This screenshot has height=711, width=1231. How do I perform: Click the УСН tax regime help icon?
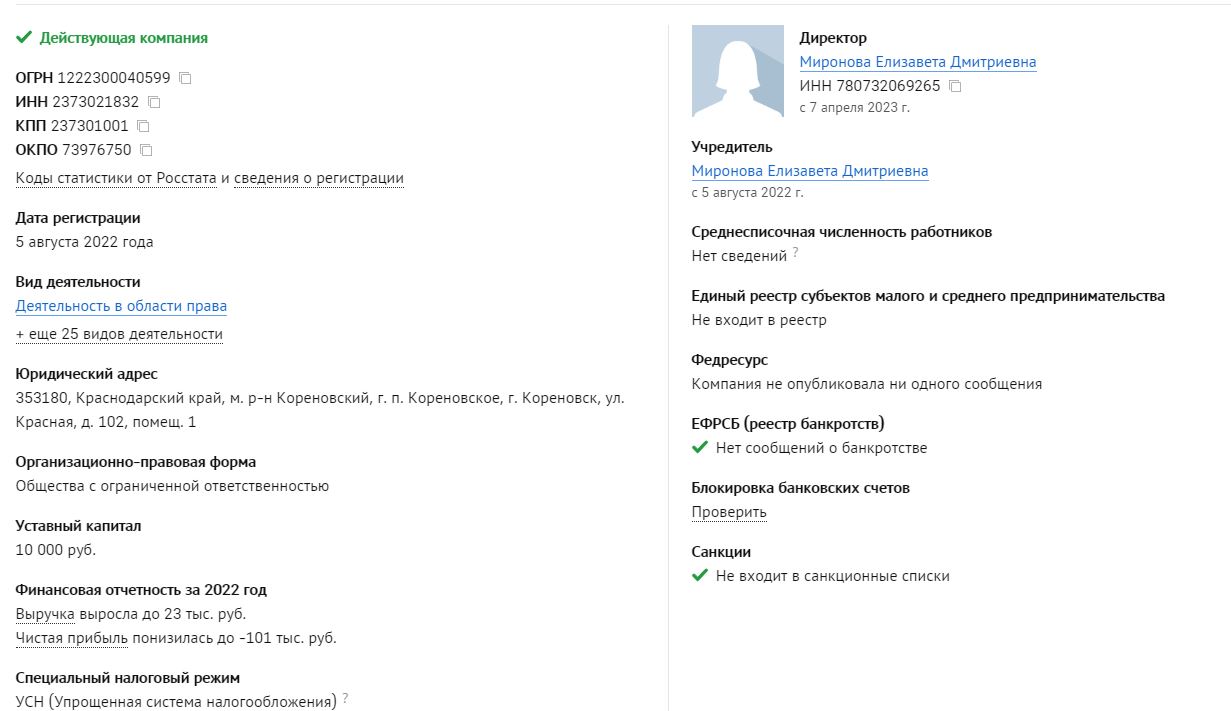pos(345,699)
